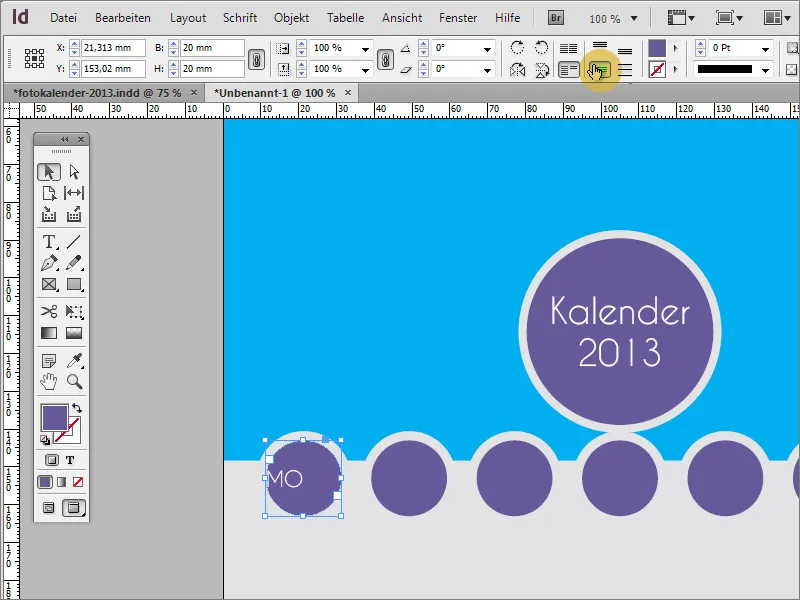Pick the Scissors tool

point(50,309)
